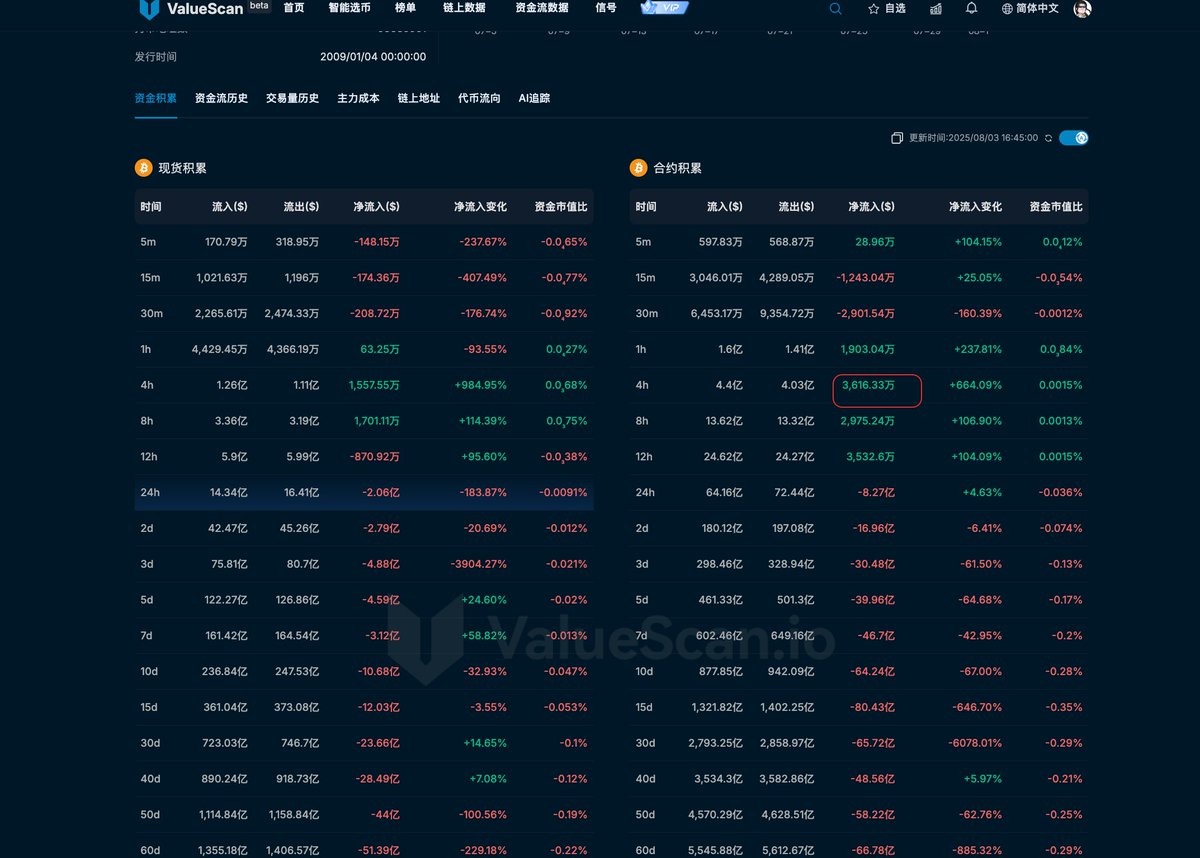
Task: Click contract 2d outflow 197.08亿
Action: coord(792,528)
